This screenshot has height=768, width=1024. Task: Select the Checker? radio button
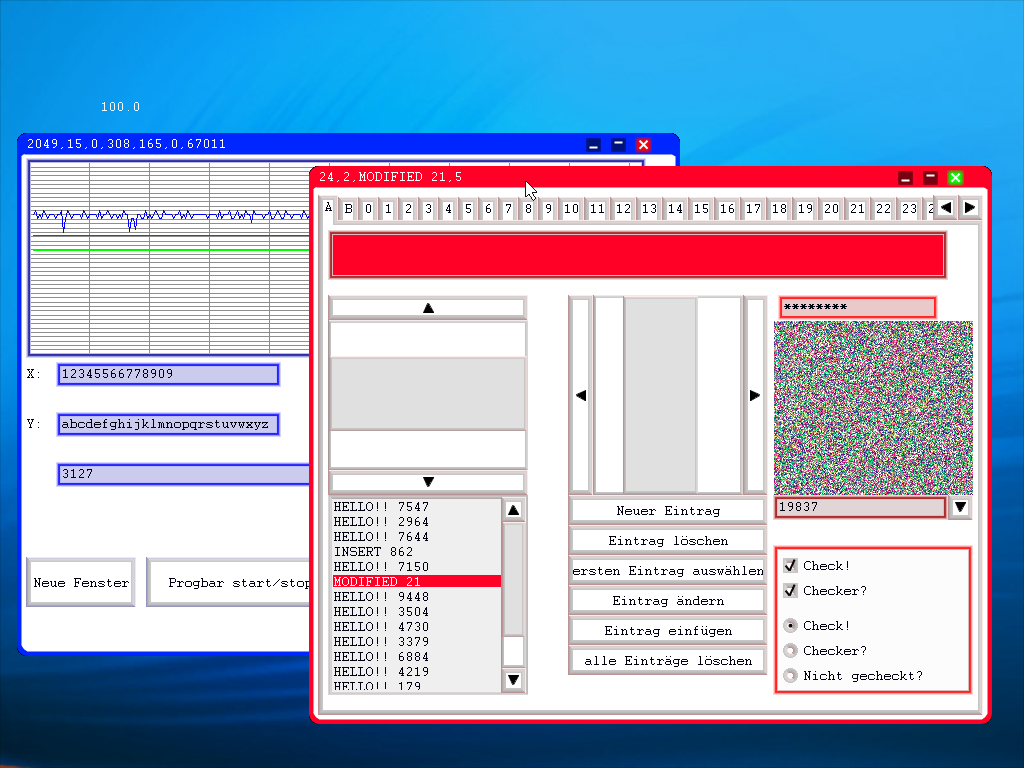[790, 650]
